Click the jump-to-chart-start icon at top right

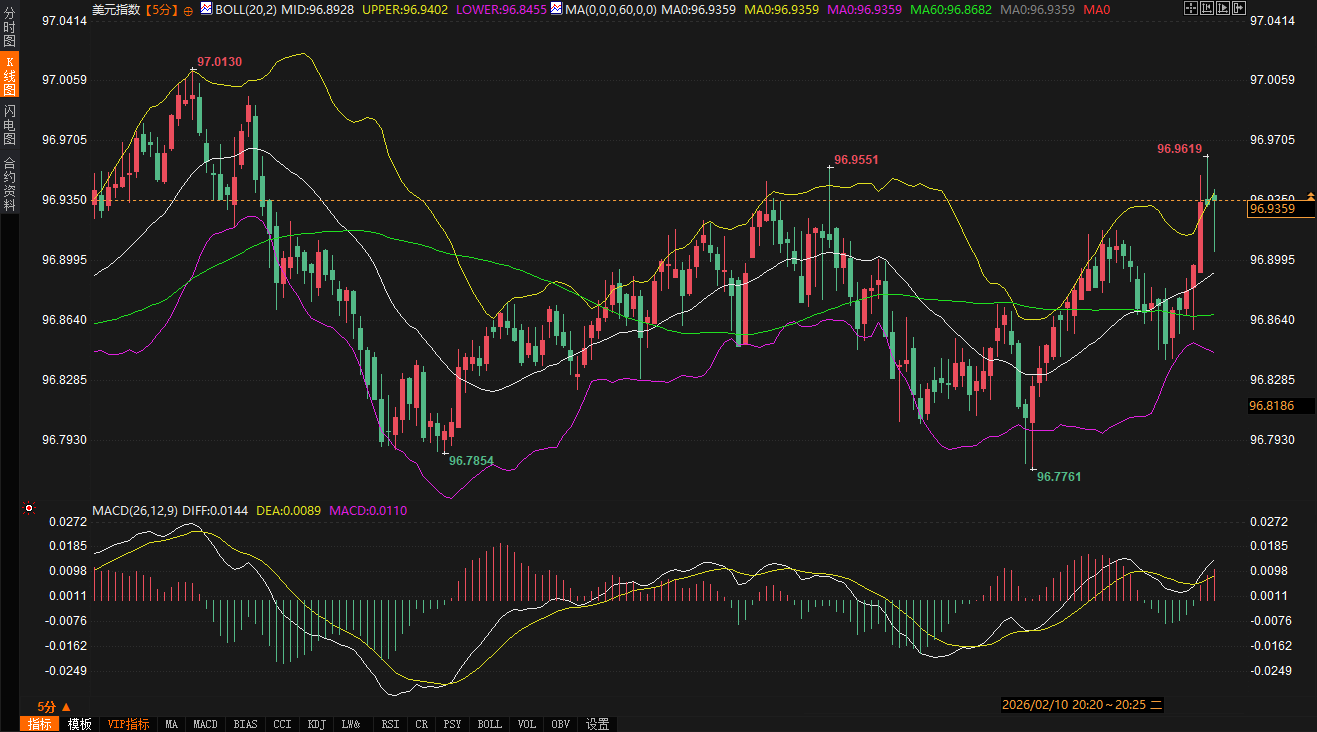click(1208, 8)
